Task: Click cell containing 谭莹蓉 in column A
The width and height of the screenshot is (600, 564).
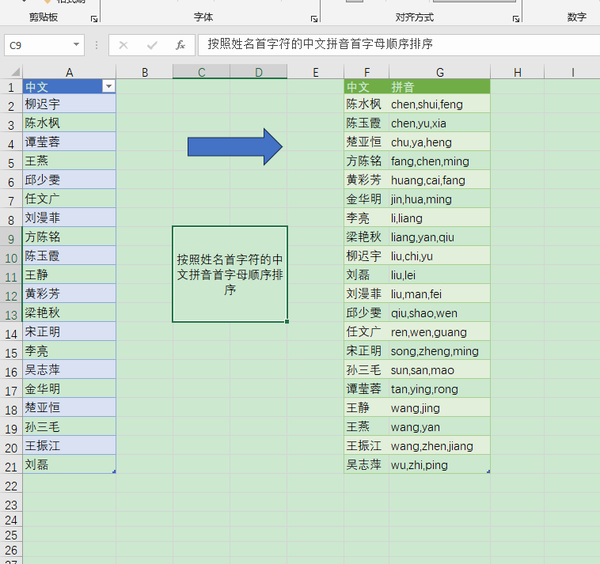Action: [69, 142]
